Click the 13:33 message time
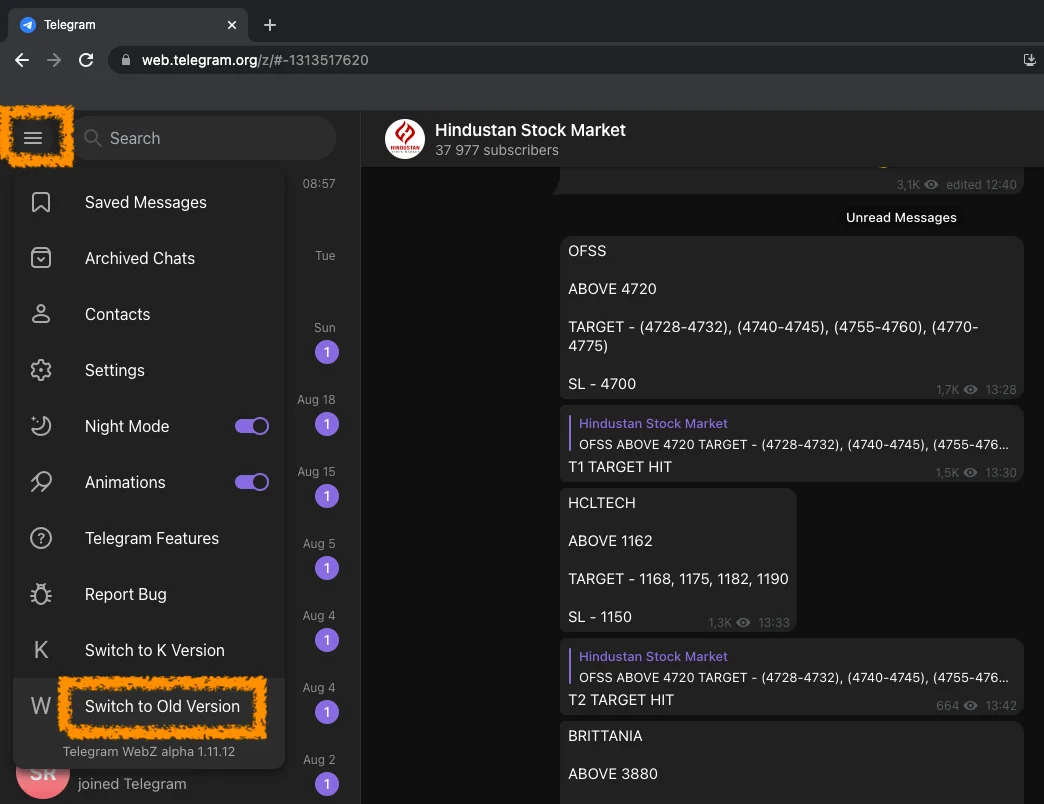The image size is (1044, 804). pos(774,622)
